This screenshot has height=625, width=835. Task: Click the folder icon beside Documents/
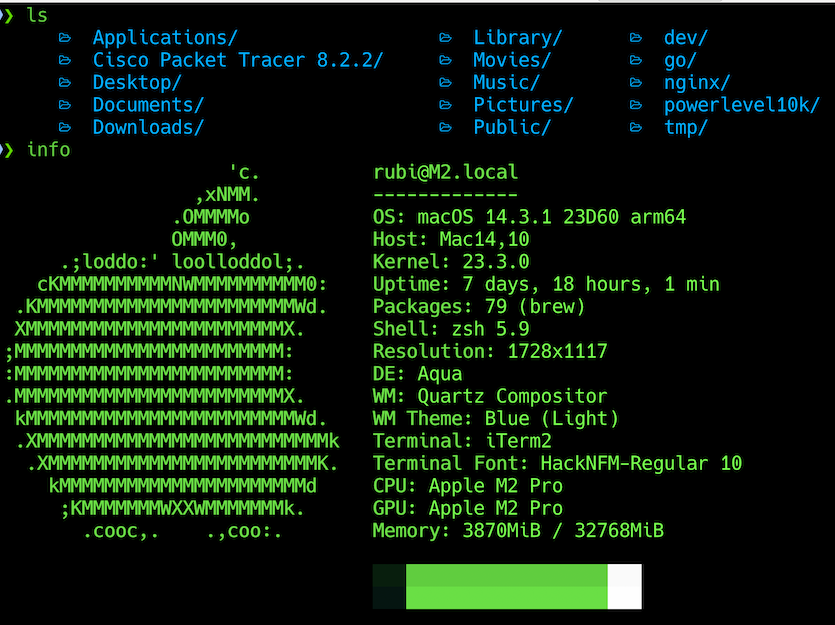[65, 105]
